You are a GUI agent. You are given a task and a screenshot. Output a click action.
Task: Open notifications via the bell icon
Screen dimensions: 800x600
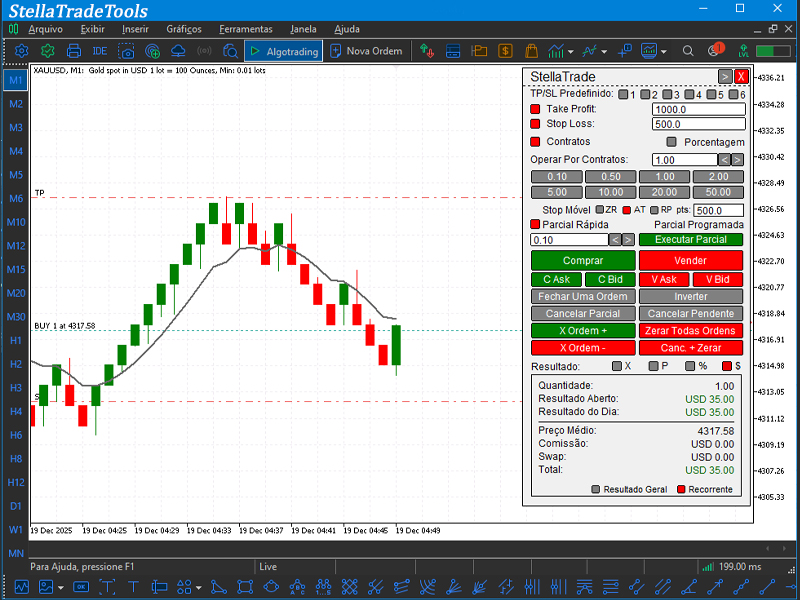(x=713, y=51)
